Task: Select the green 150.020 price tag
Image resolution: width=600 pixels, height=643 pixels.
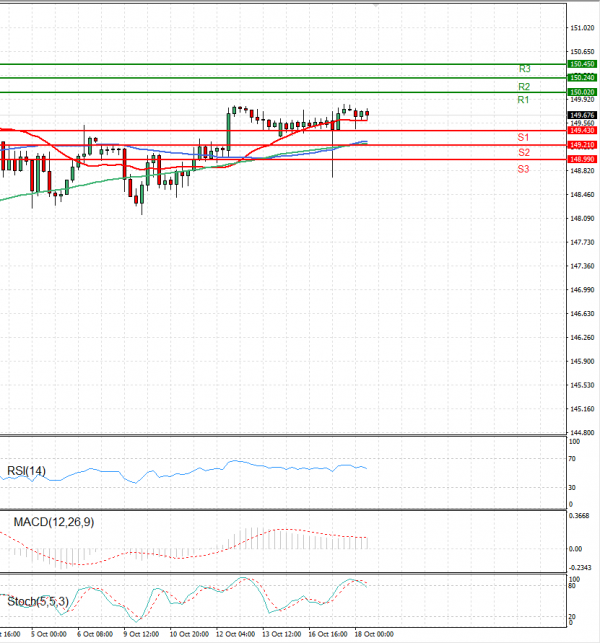Action: [582, 92]
